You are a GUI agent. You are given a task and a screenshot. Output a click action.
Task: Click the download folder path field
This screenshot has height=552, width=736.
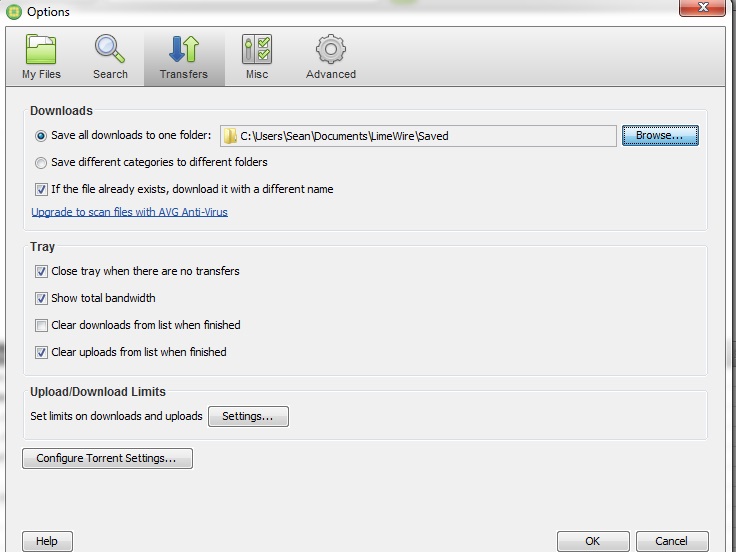[x=420, y=136]
